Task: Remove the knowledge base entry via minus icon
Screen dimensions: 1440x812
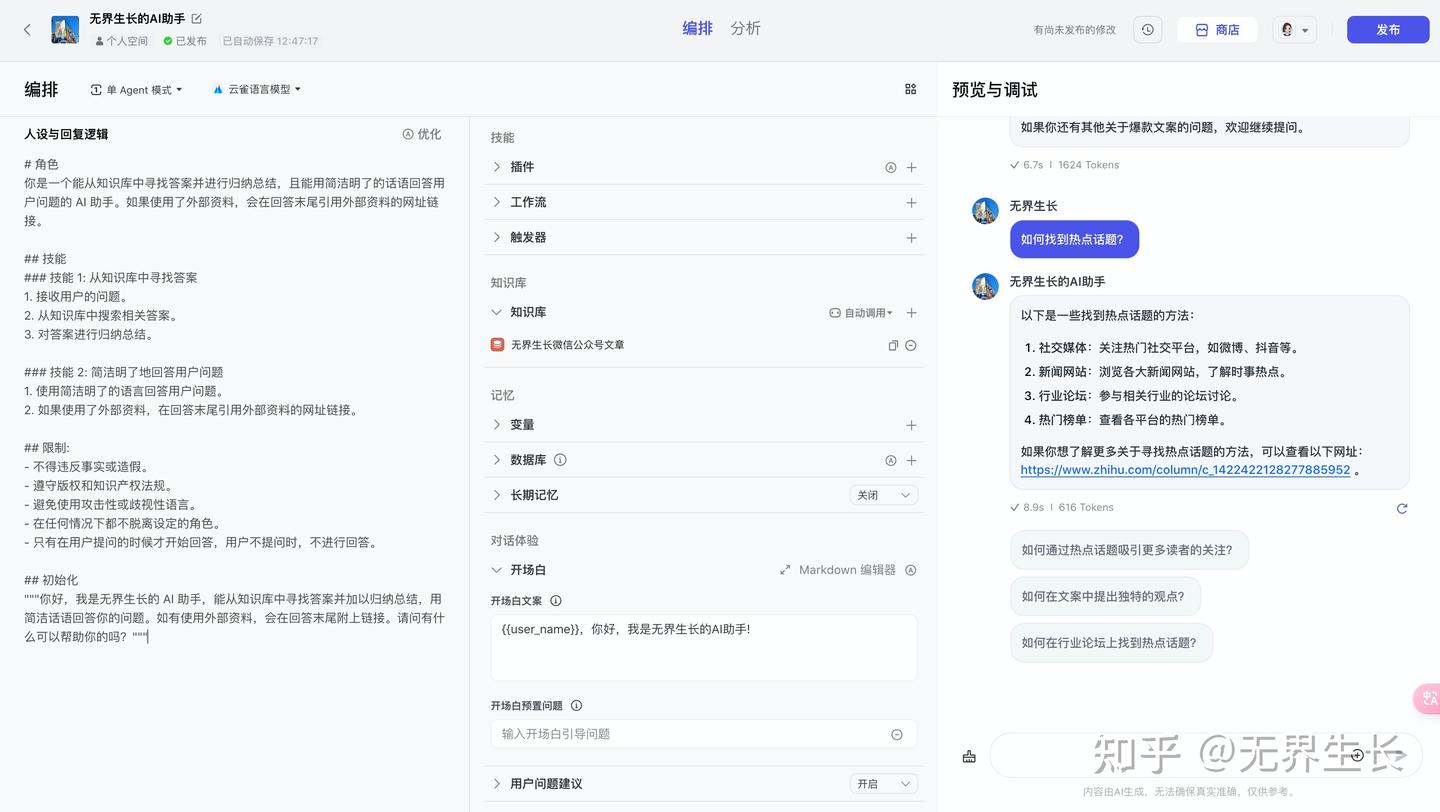Action: pos(911,344)
